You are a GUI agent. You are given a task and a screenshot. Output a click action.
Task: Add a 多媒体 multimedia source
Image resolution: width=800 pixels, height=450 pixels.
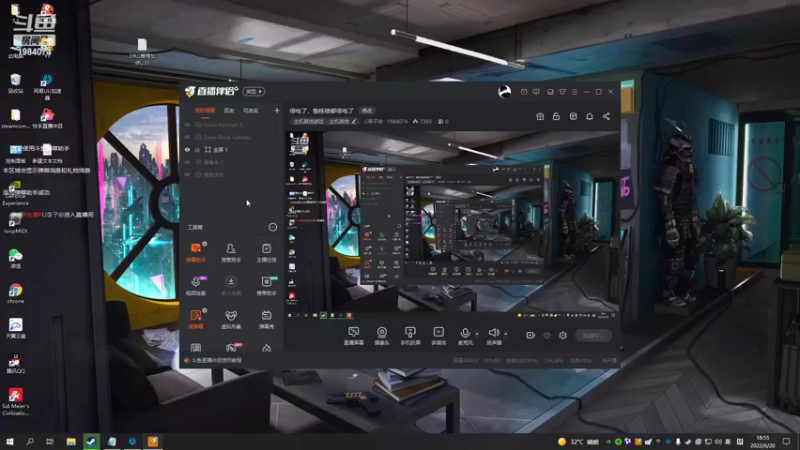point(438,336)
